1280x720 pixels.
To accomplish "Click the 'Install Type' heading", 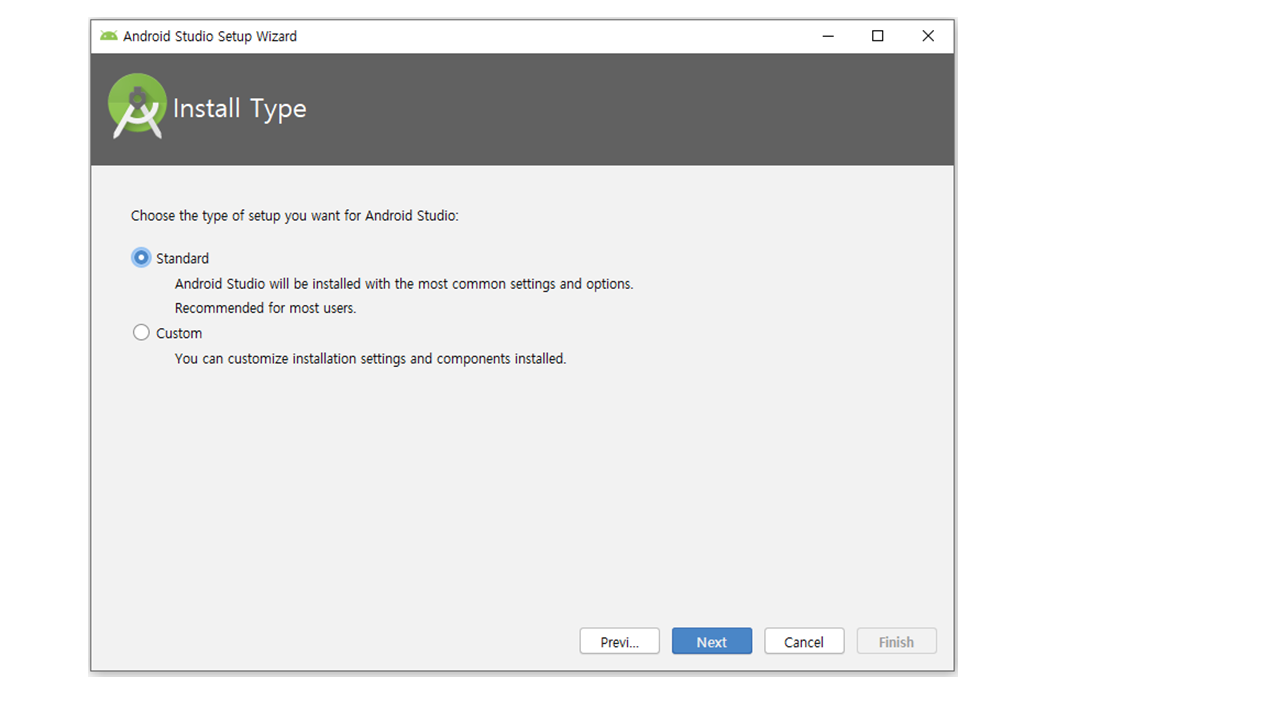I will [240, 108].
